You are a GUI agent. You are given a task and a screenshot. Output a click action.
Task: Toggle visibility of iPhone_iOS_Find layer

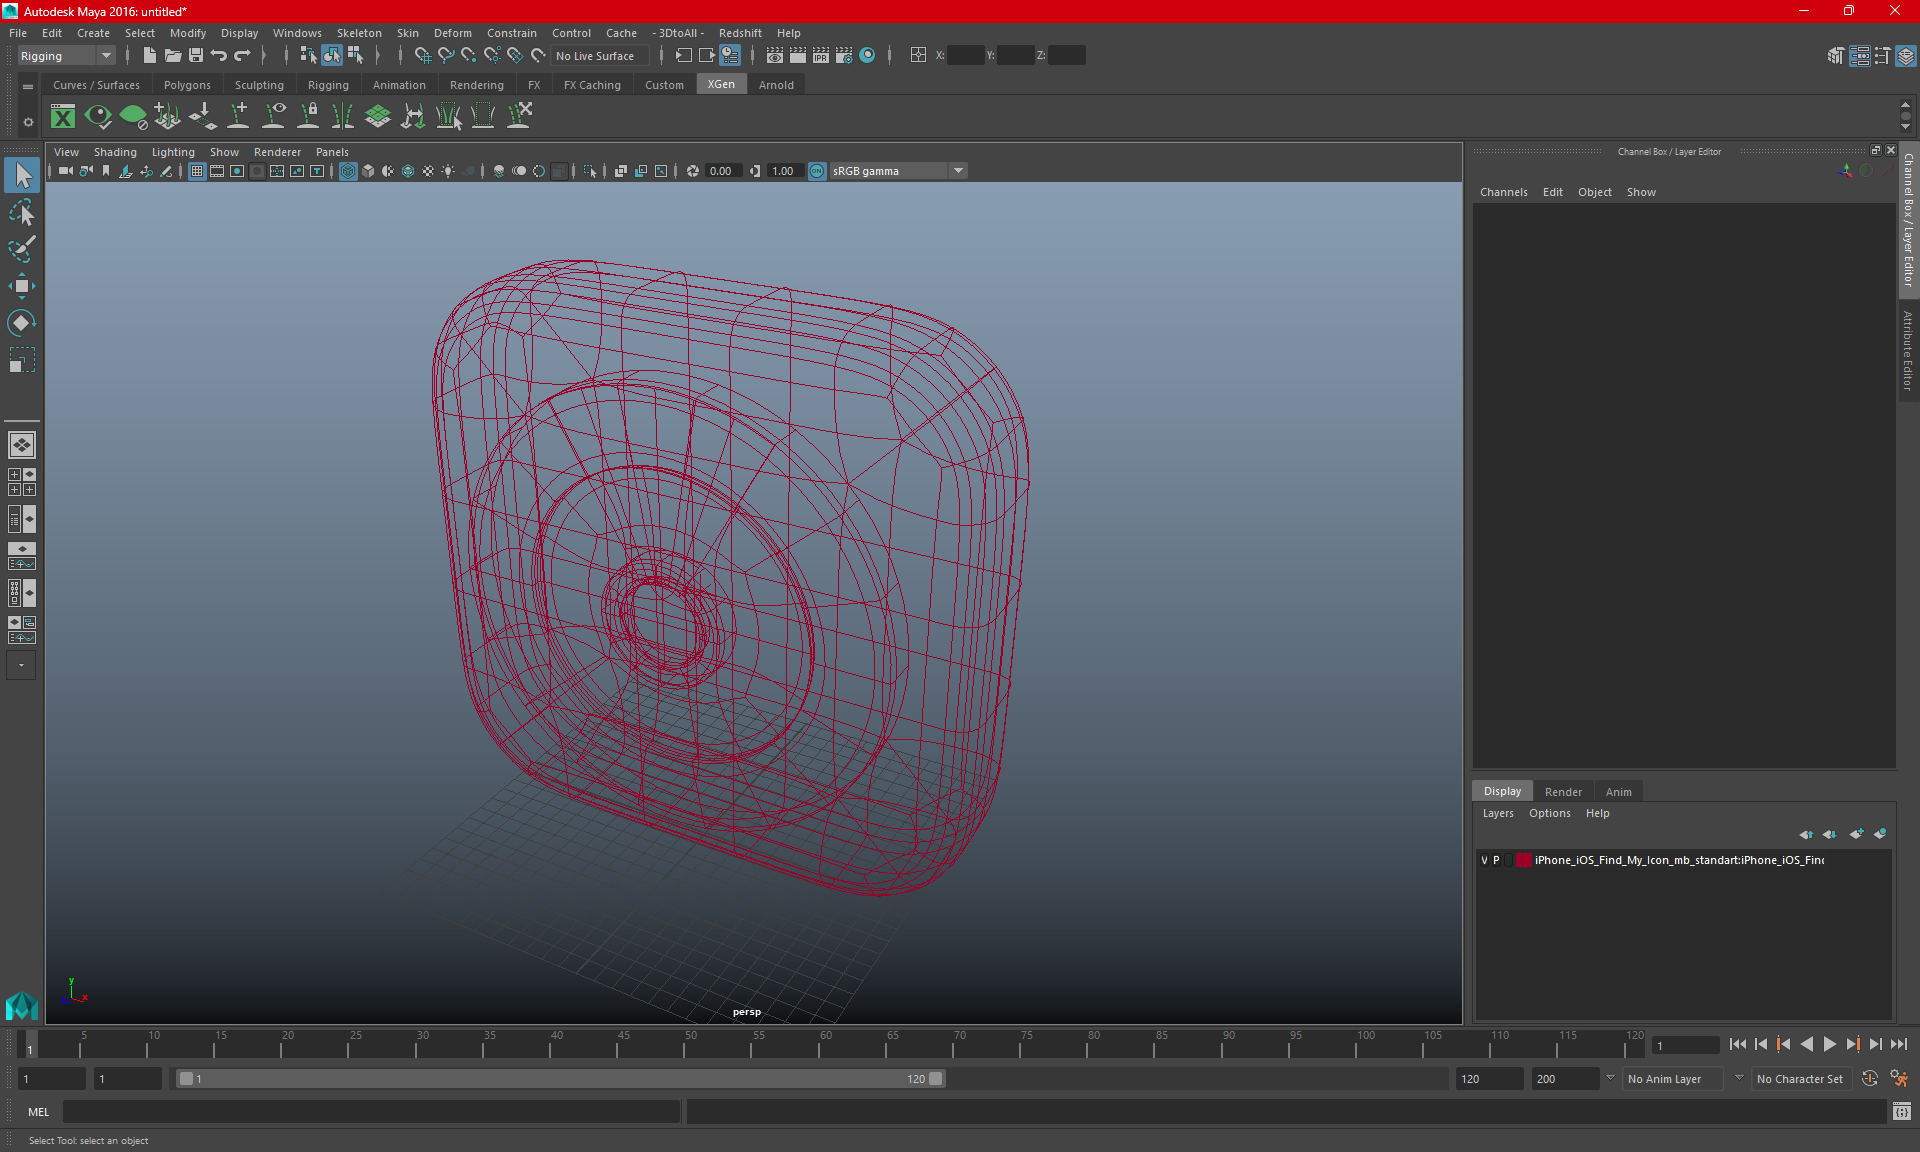click(1487, 860)
